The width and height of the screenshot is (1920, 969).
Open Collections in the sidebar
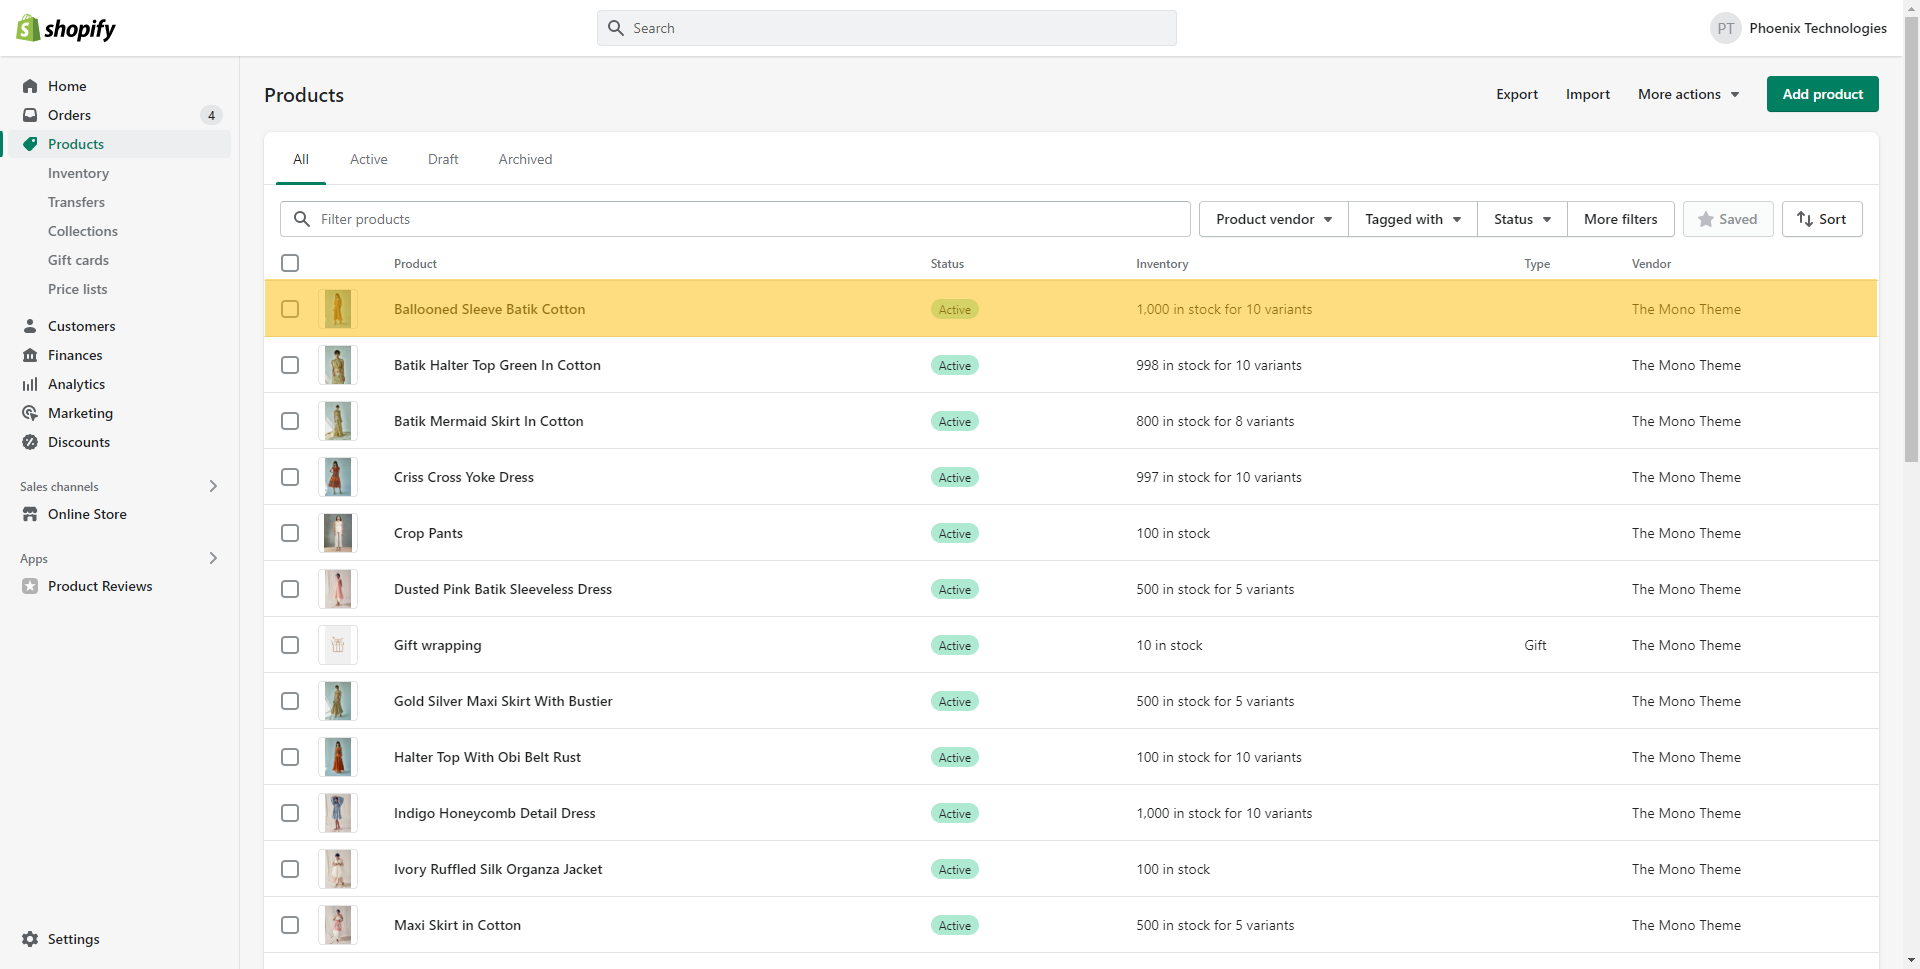point(83,231)
